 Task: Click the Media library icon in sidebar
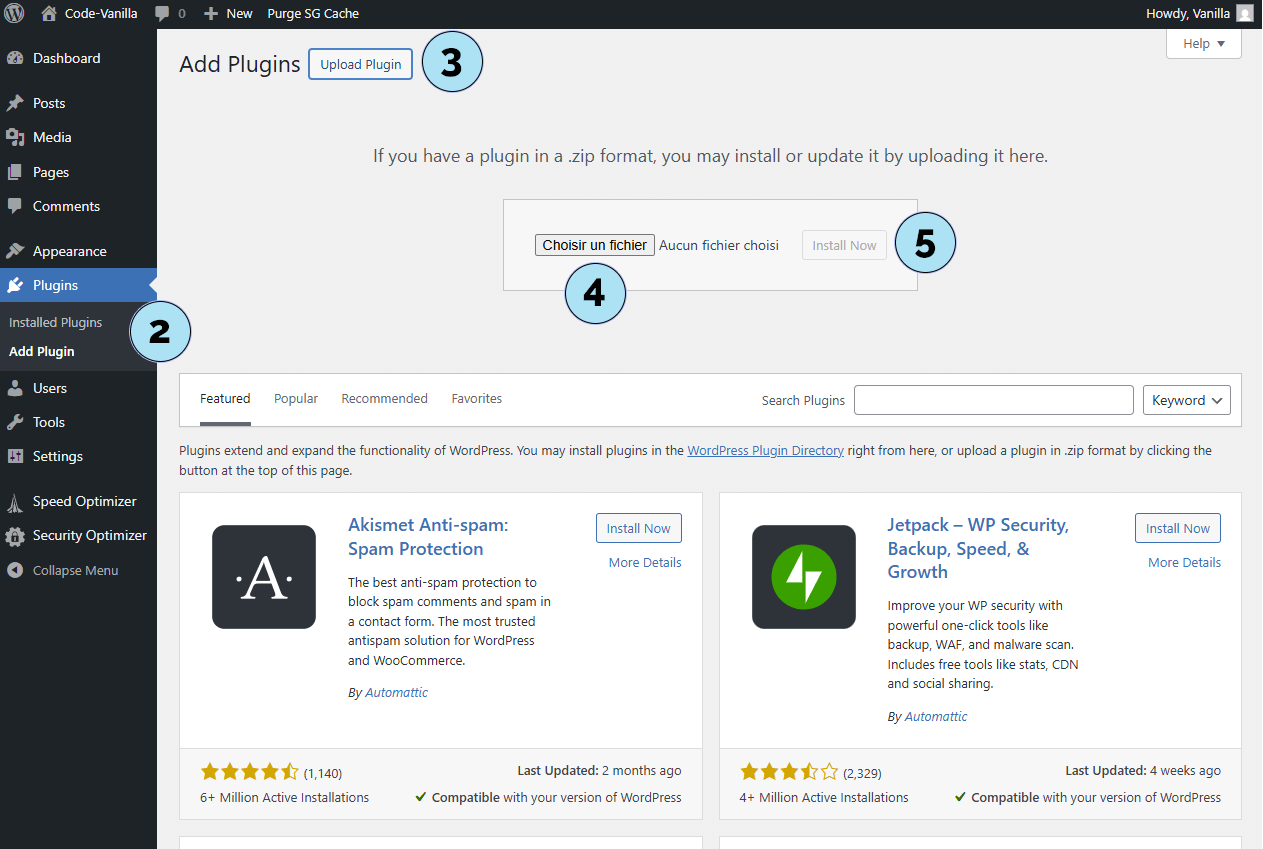[15, 137]
